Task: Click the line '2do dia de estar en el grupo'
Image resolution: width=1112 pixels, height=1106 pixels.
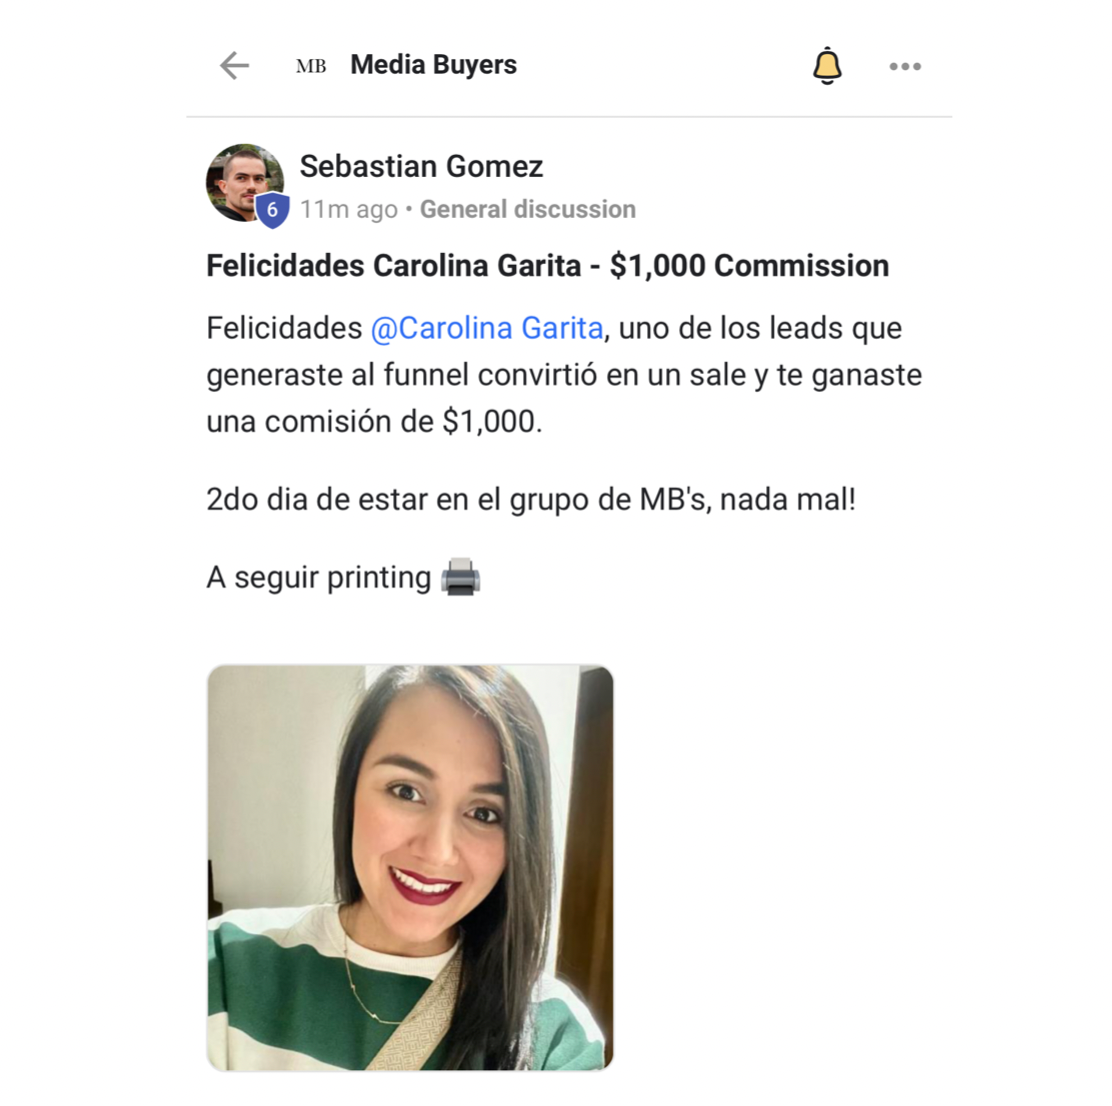Action: pos(531,499)
